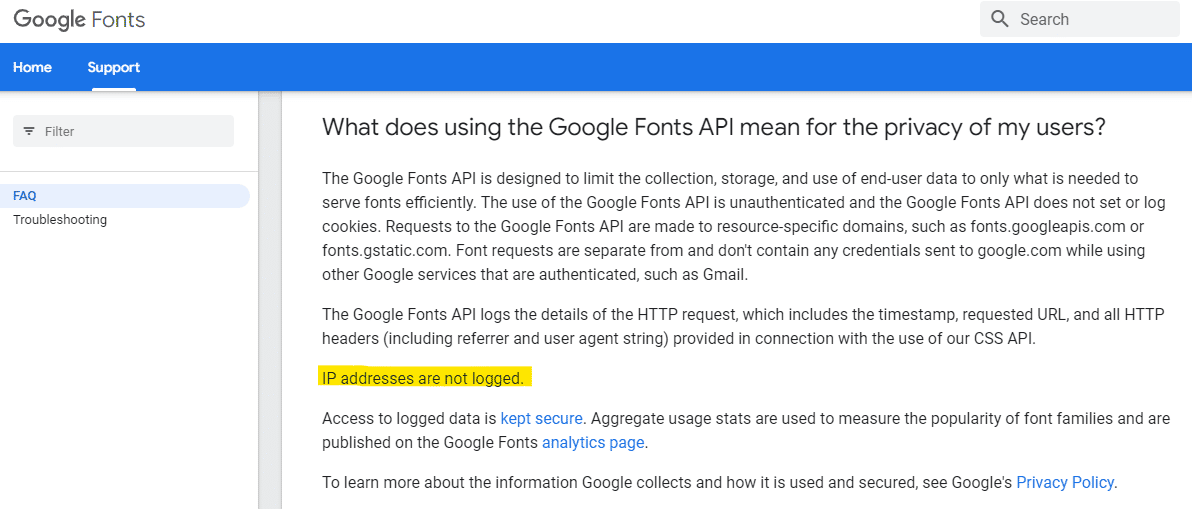Image resolution: width=1192 pixels, height=509 pixels.
Task: Follow the "kept secure" link
Action: pos(541,418)
